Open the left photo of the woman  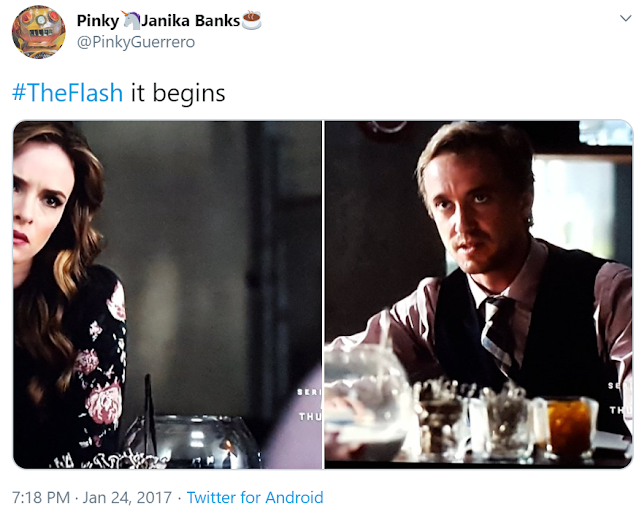[x=167, y=295]
